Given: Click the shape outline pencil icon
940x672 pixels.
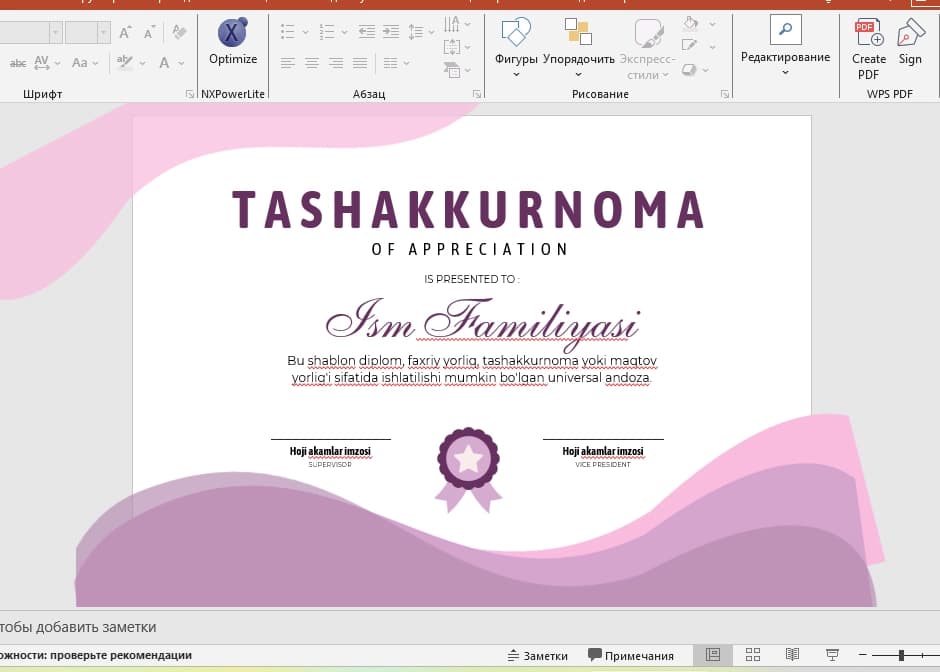Looking at the screenshot, I should 690,46.
